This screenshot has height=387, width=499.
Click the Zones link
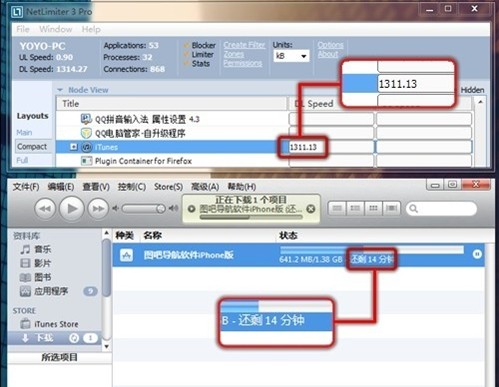point(234,54)
